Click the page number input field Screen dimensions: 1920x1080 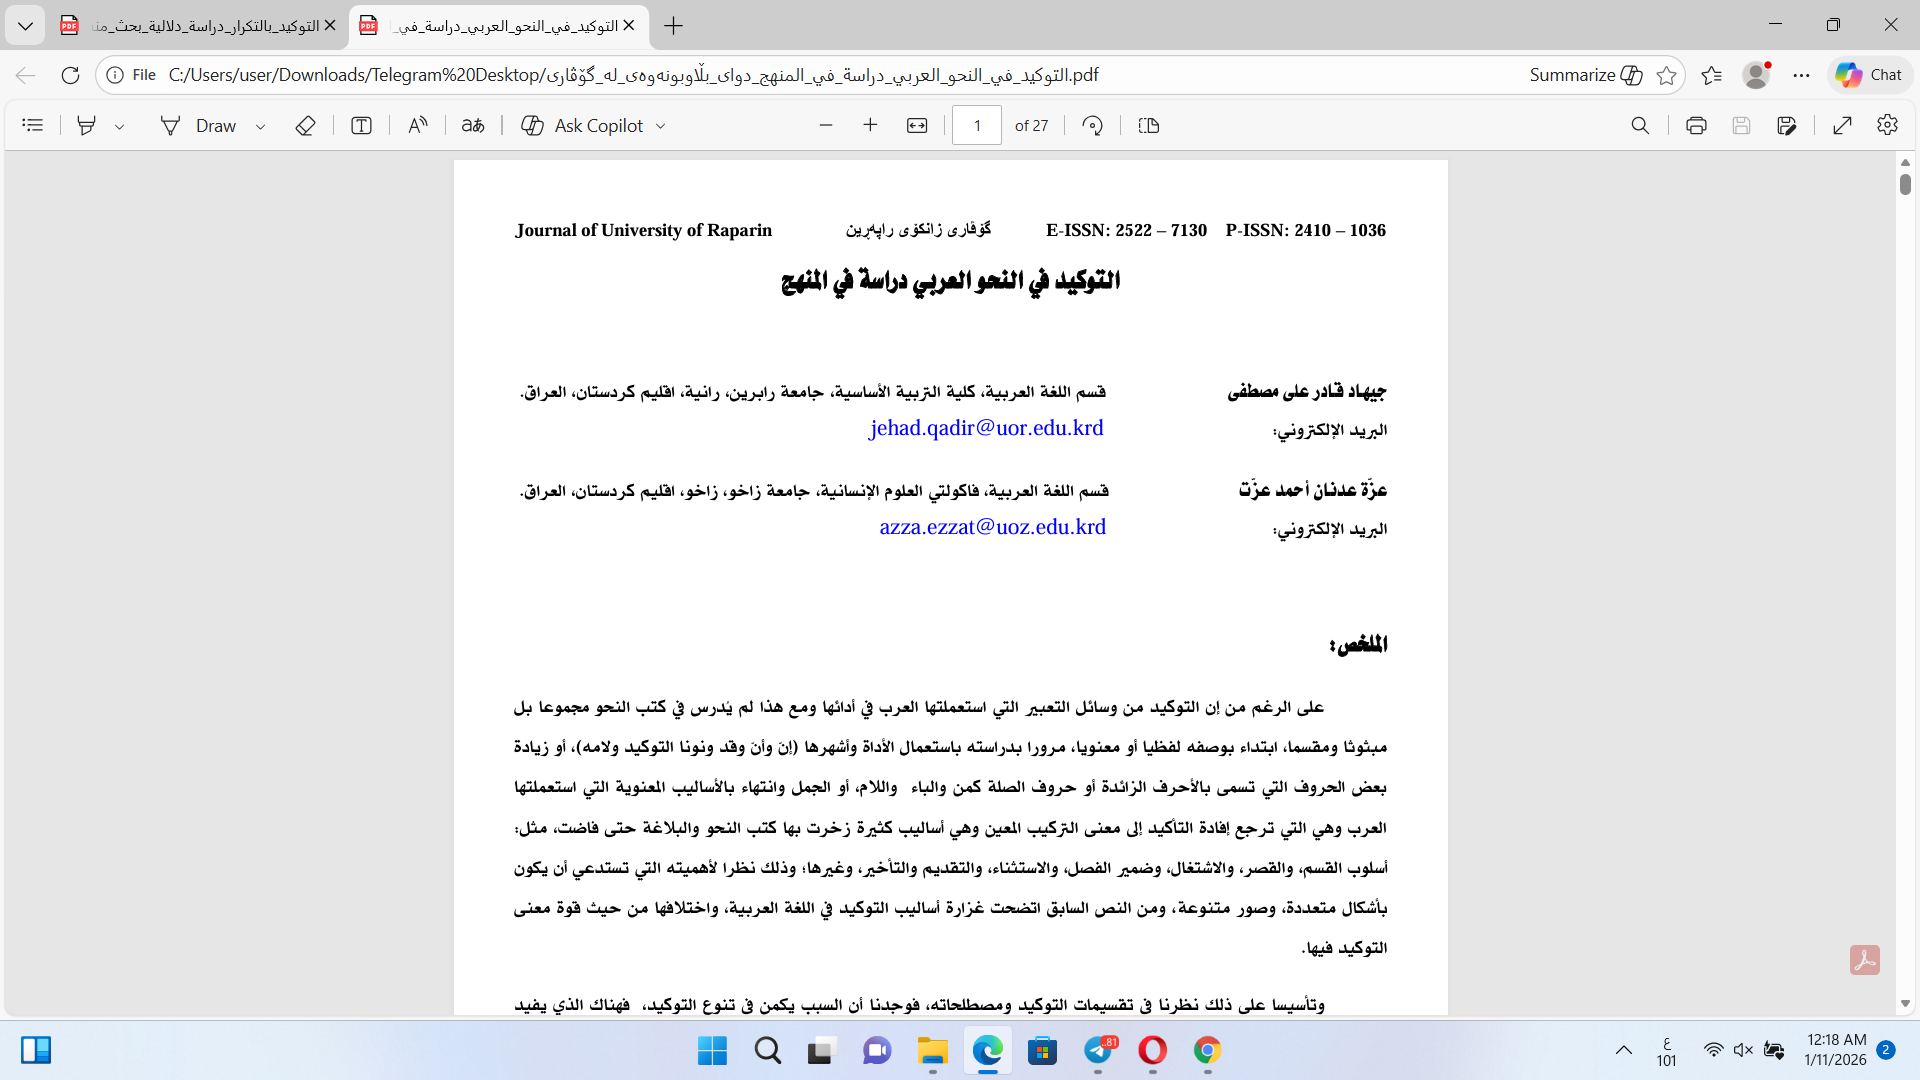(977, 125)
